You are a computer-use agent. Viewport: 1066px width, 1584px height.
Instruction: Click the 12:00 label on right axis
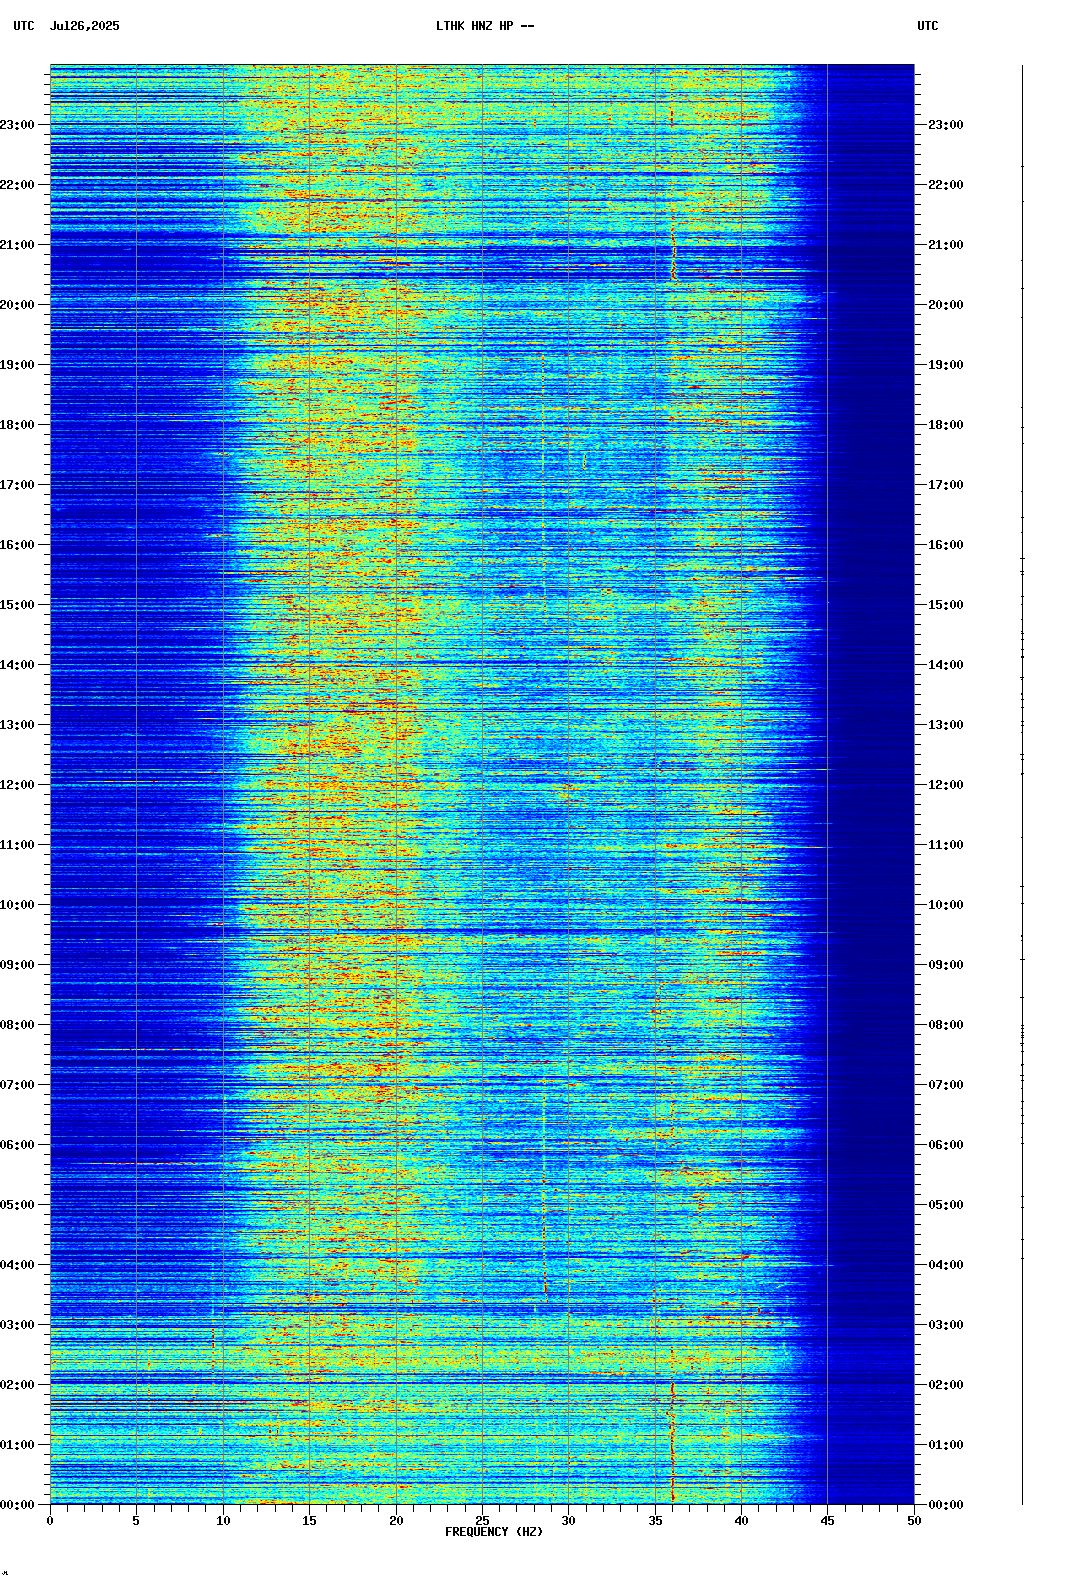point(946,785)
